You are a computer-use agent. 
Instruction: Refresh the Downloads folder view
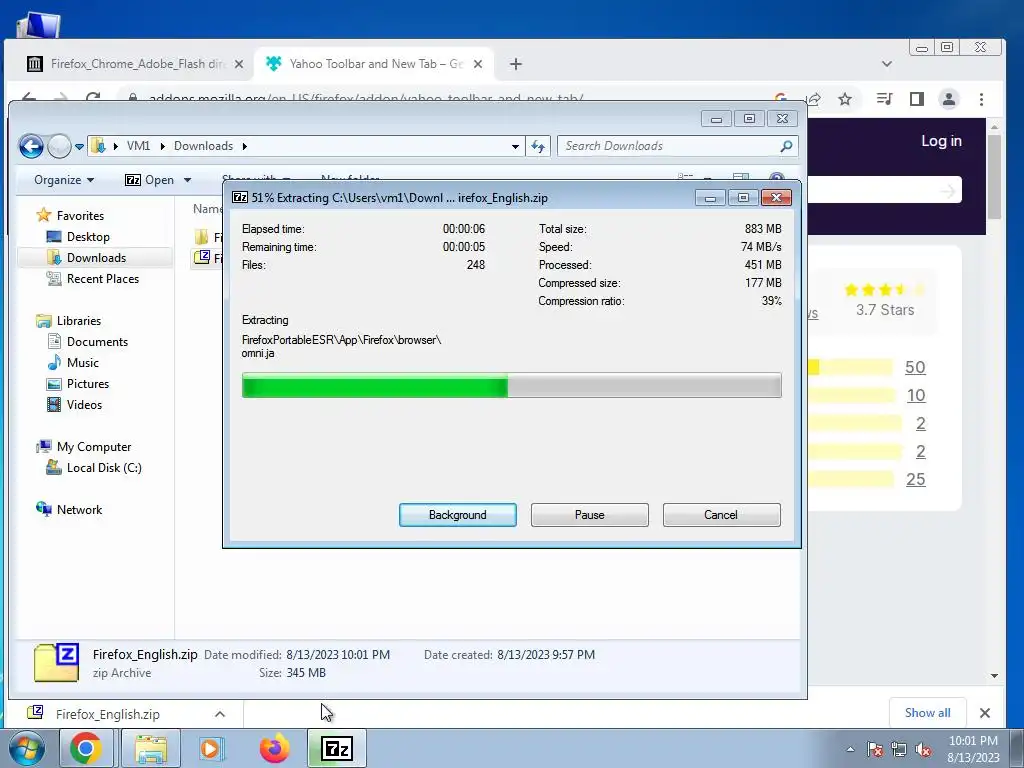(x=538, y=146)
